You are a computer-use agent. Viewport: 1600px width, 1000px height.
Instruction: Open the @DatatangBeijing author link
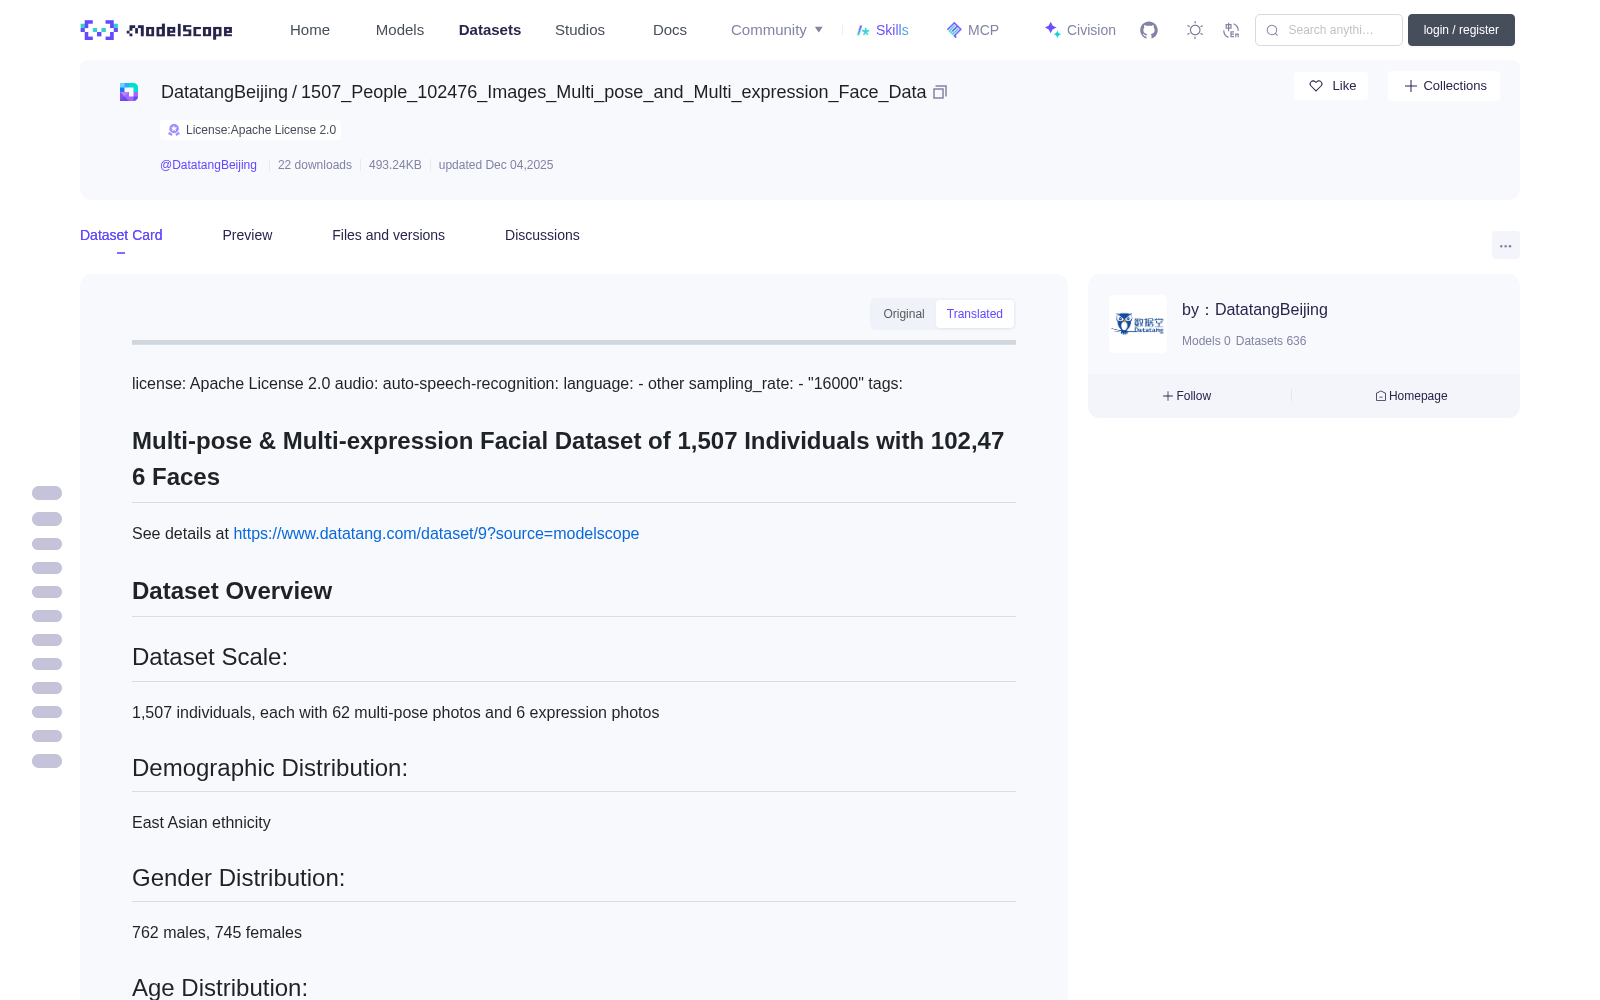[208, 165]
